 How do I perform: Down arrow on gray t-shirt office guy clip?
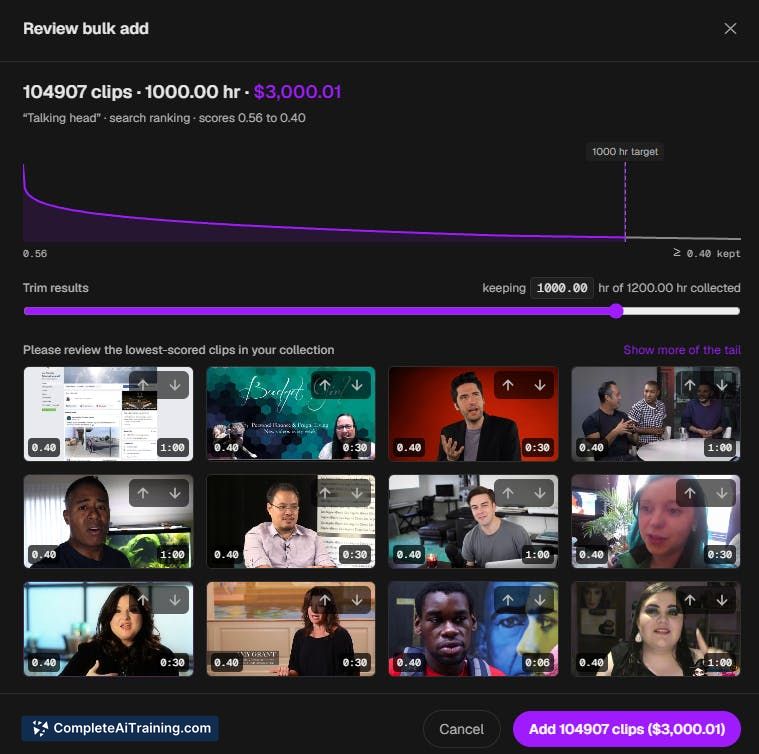pyautogui.click(x=540, y=493)
